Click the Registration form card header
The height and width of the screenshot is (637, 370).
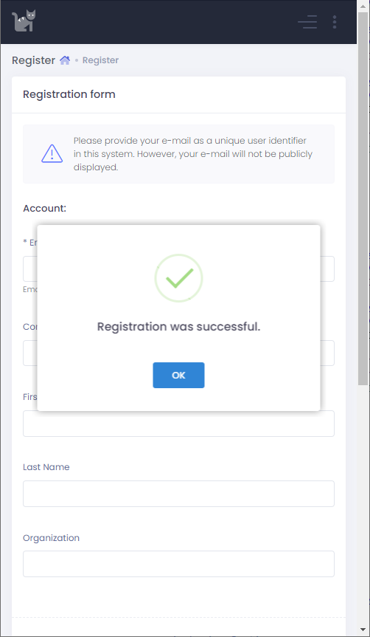pyautogui.click(x=178, y=94)
